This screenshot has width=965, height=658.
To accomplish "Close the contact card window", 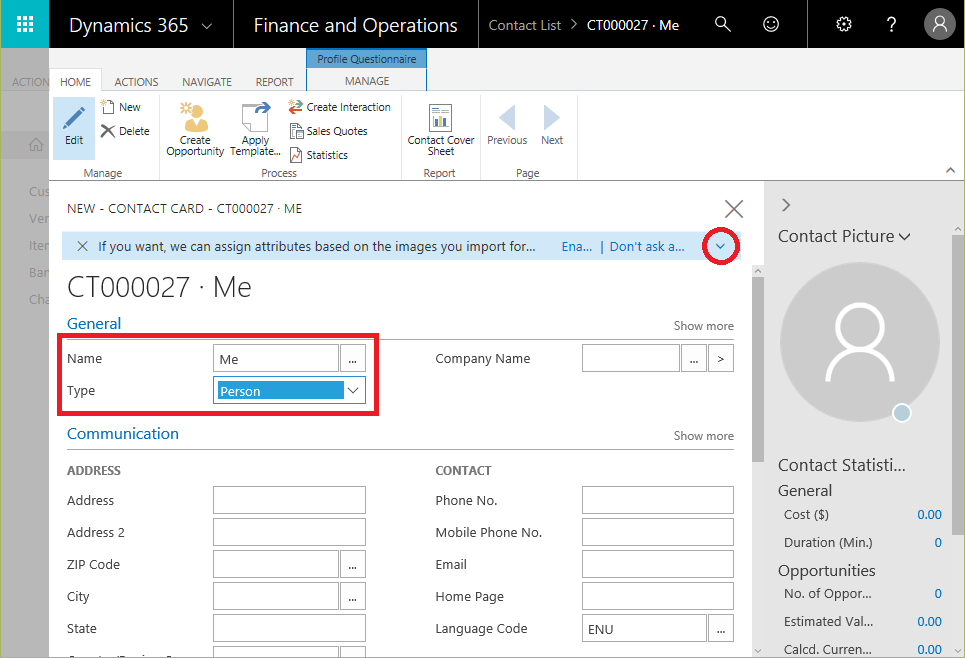I will point(734,209).
